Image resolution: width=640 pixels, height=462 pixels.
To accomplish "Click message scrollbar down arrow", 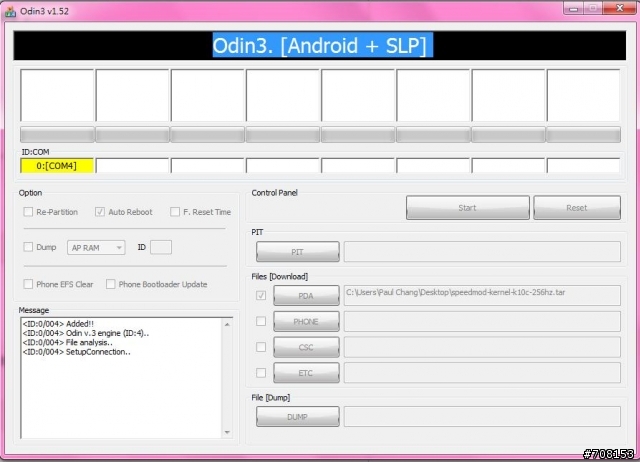I will tap(227, 432).
